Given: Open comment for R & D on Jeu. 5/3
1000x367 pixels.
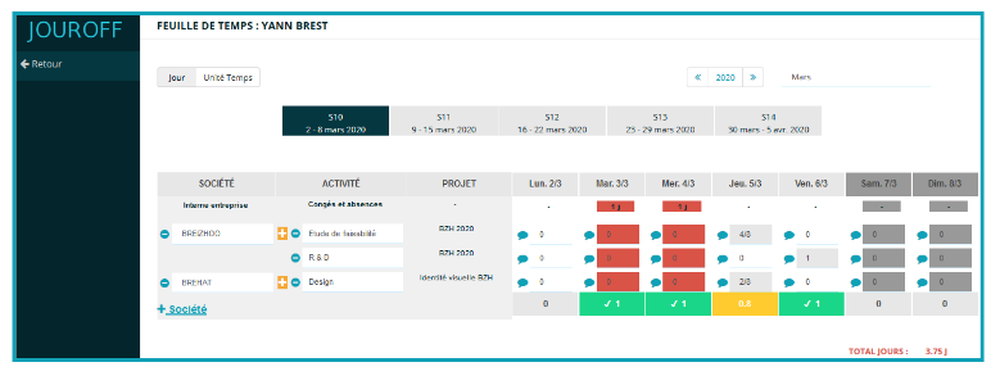Looking at the screenshot, I should (723, 259).
